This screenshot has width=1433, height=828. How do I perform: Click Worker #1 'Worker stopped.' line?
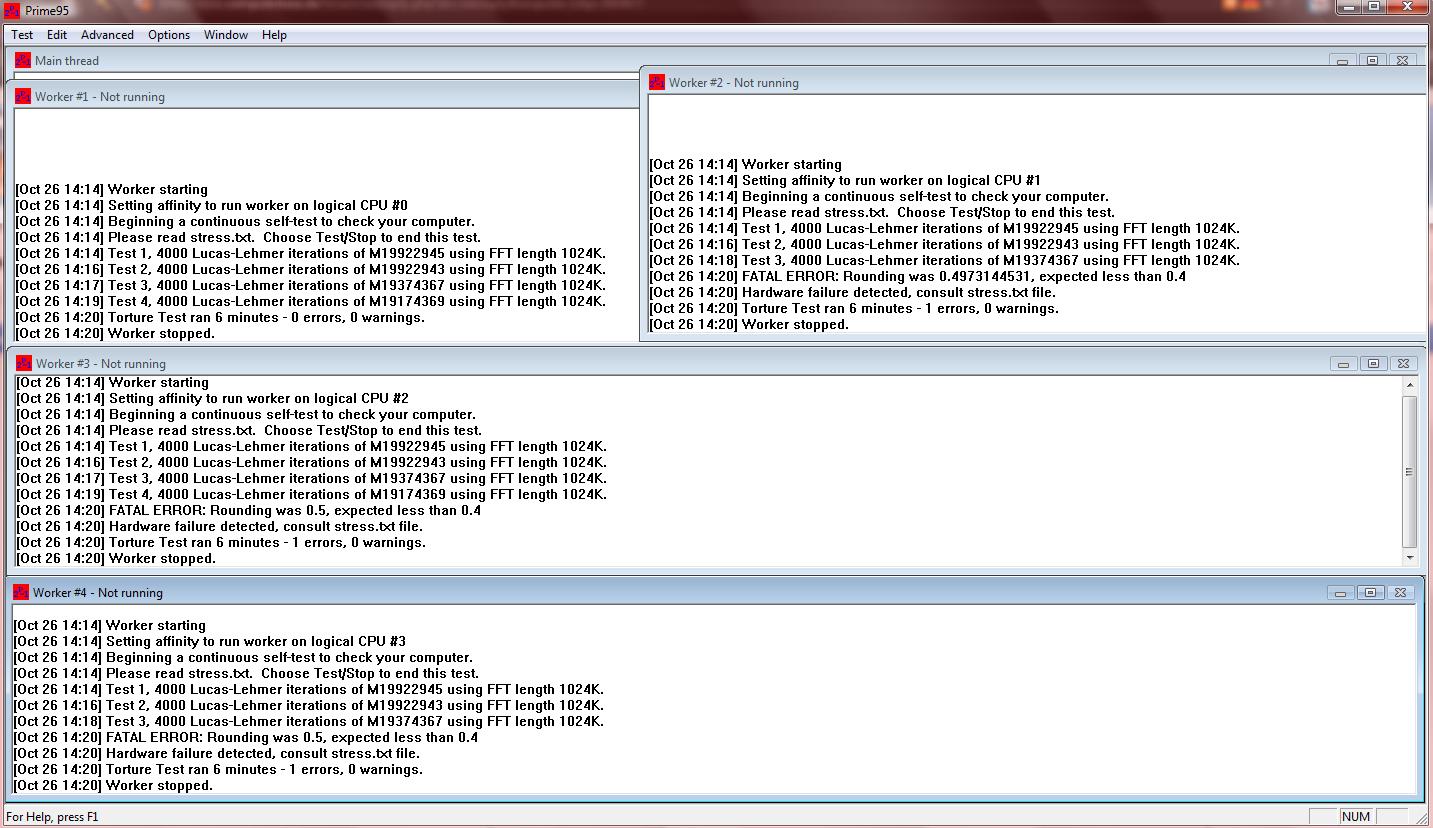(x=115, y=333)
